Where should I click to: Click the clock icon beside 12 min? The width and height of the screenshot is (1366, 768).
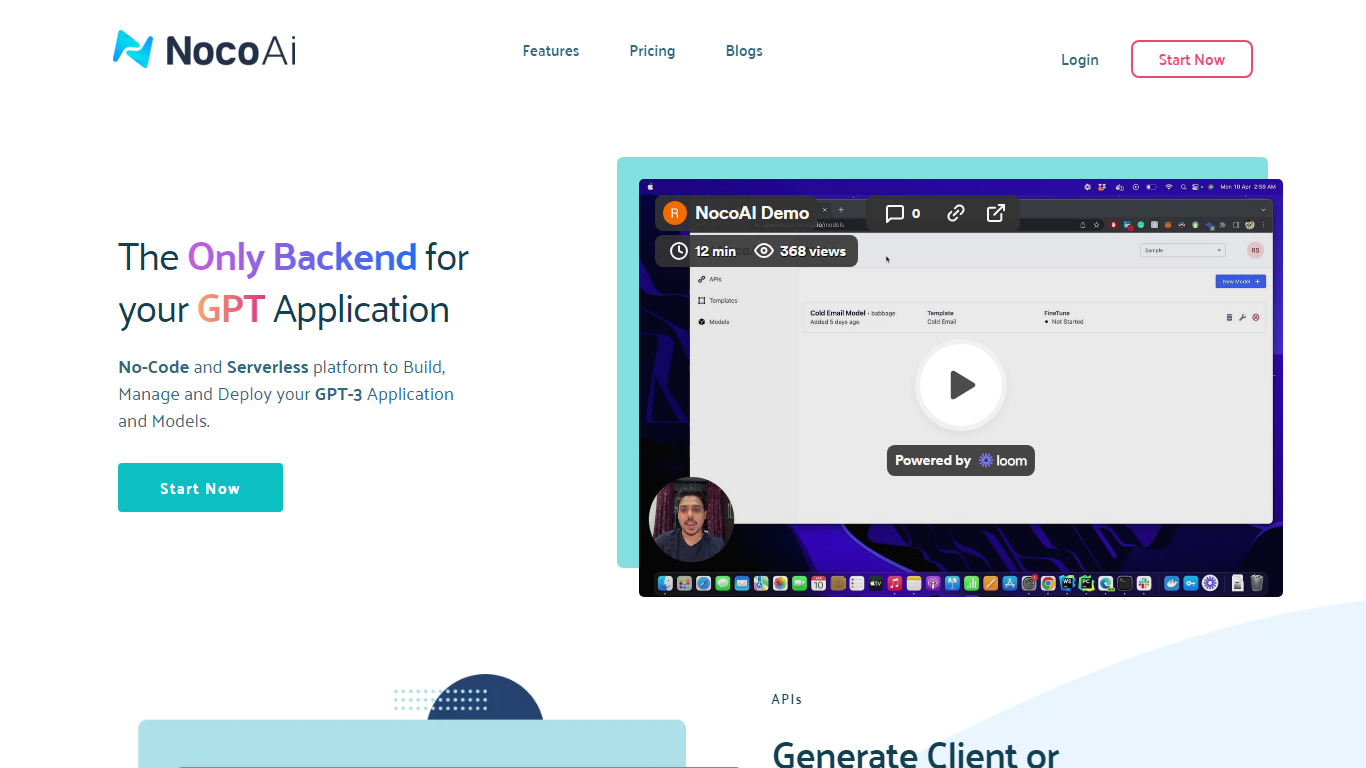(679, 251)
